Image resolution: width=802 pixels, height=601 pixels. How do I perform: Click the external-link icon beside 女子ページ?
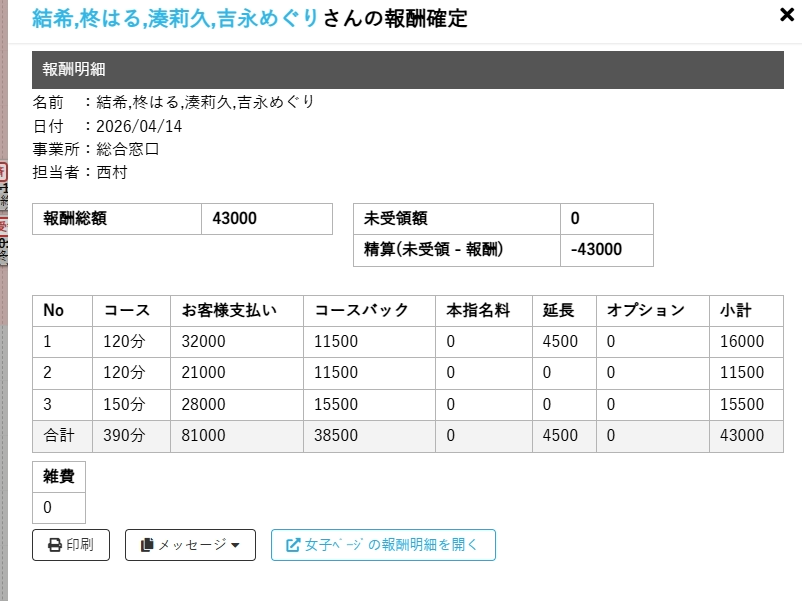[293, 545]
